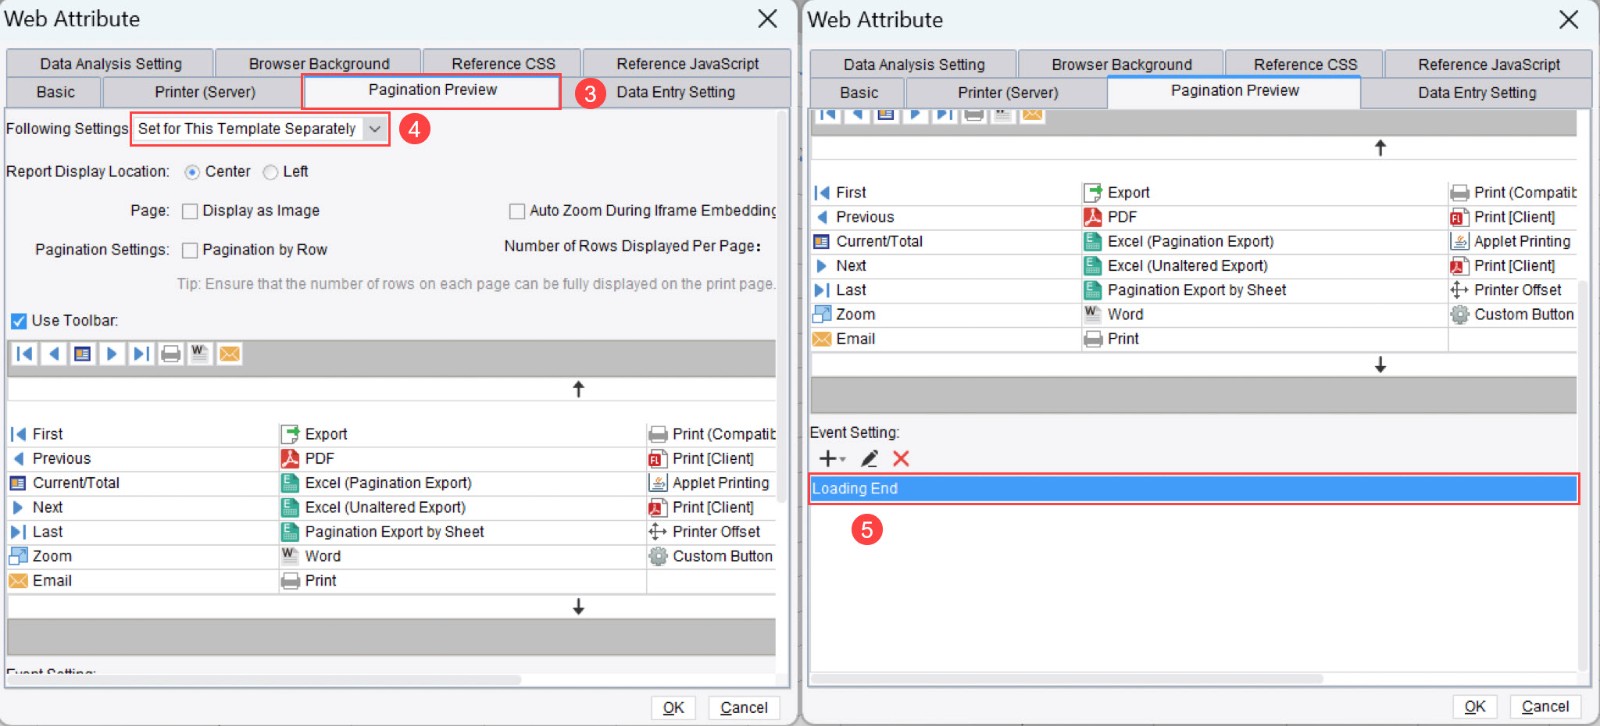
Task: Click Word export icon in left window toolbar
Action: [x=200, y=354]
